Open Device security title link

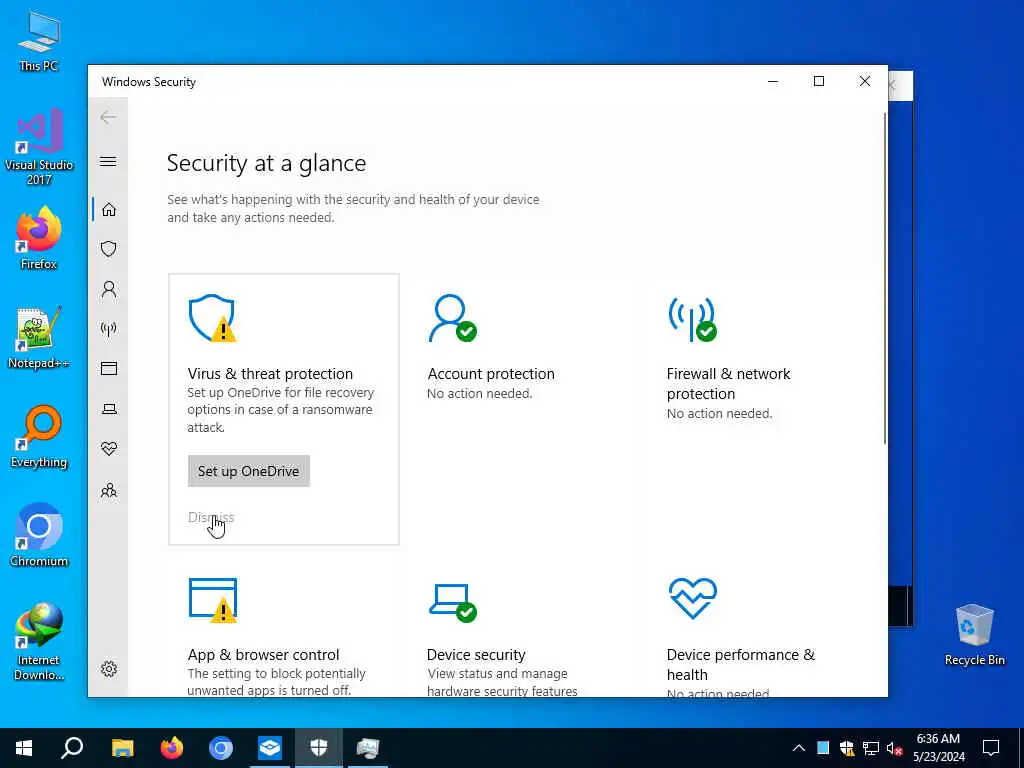coord(476,655)
